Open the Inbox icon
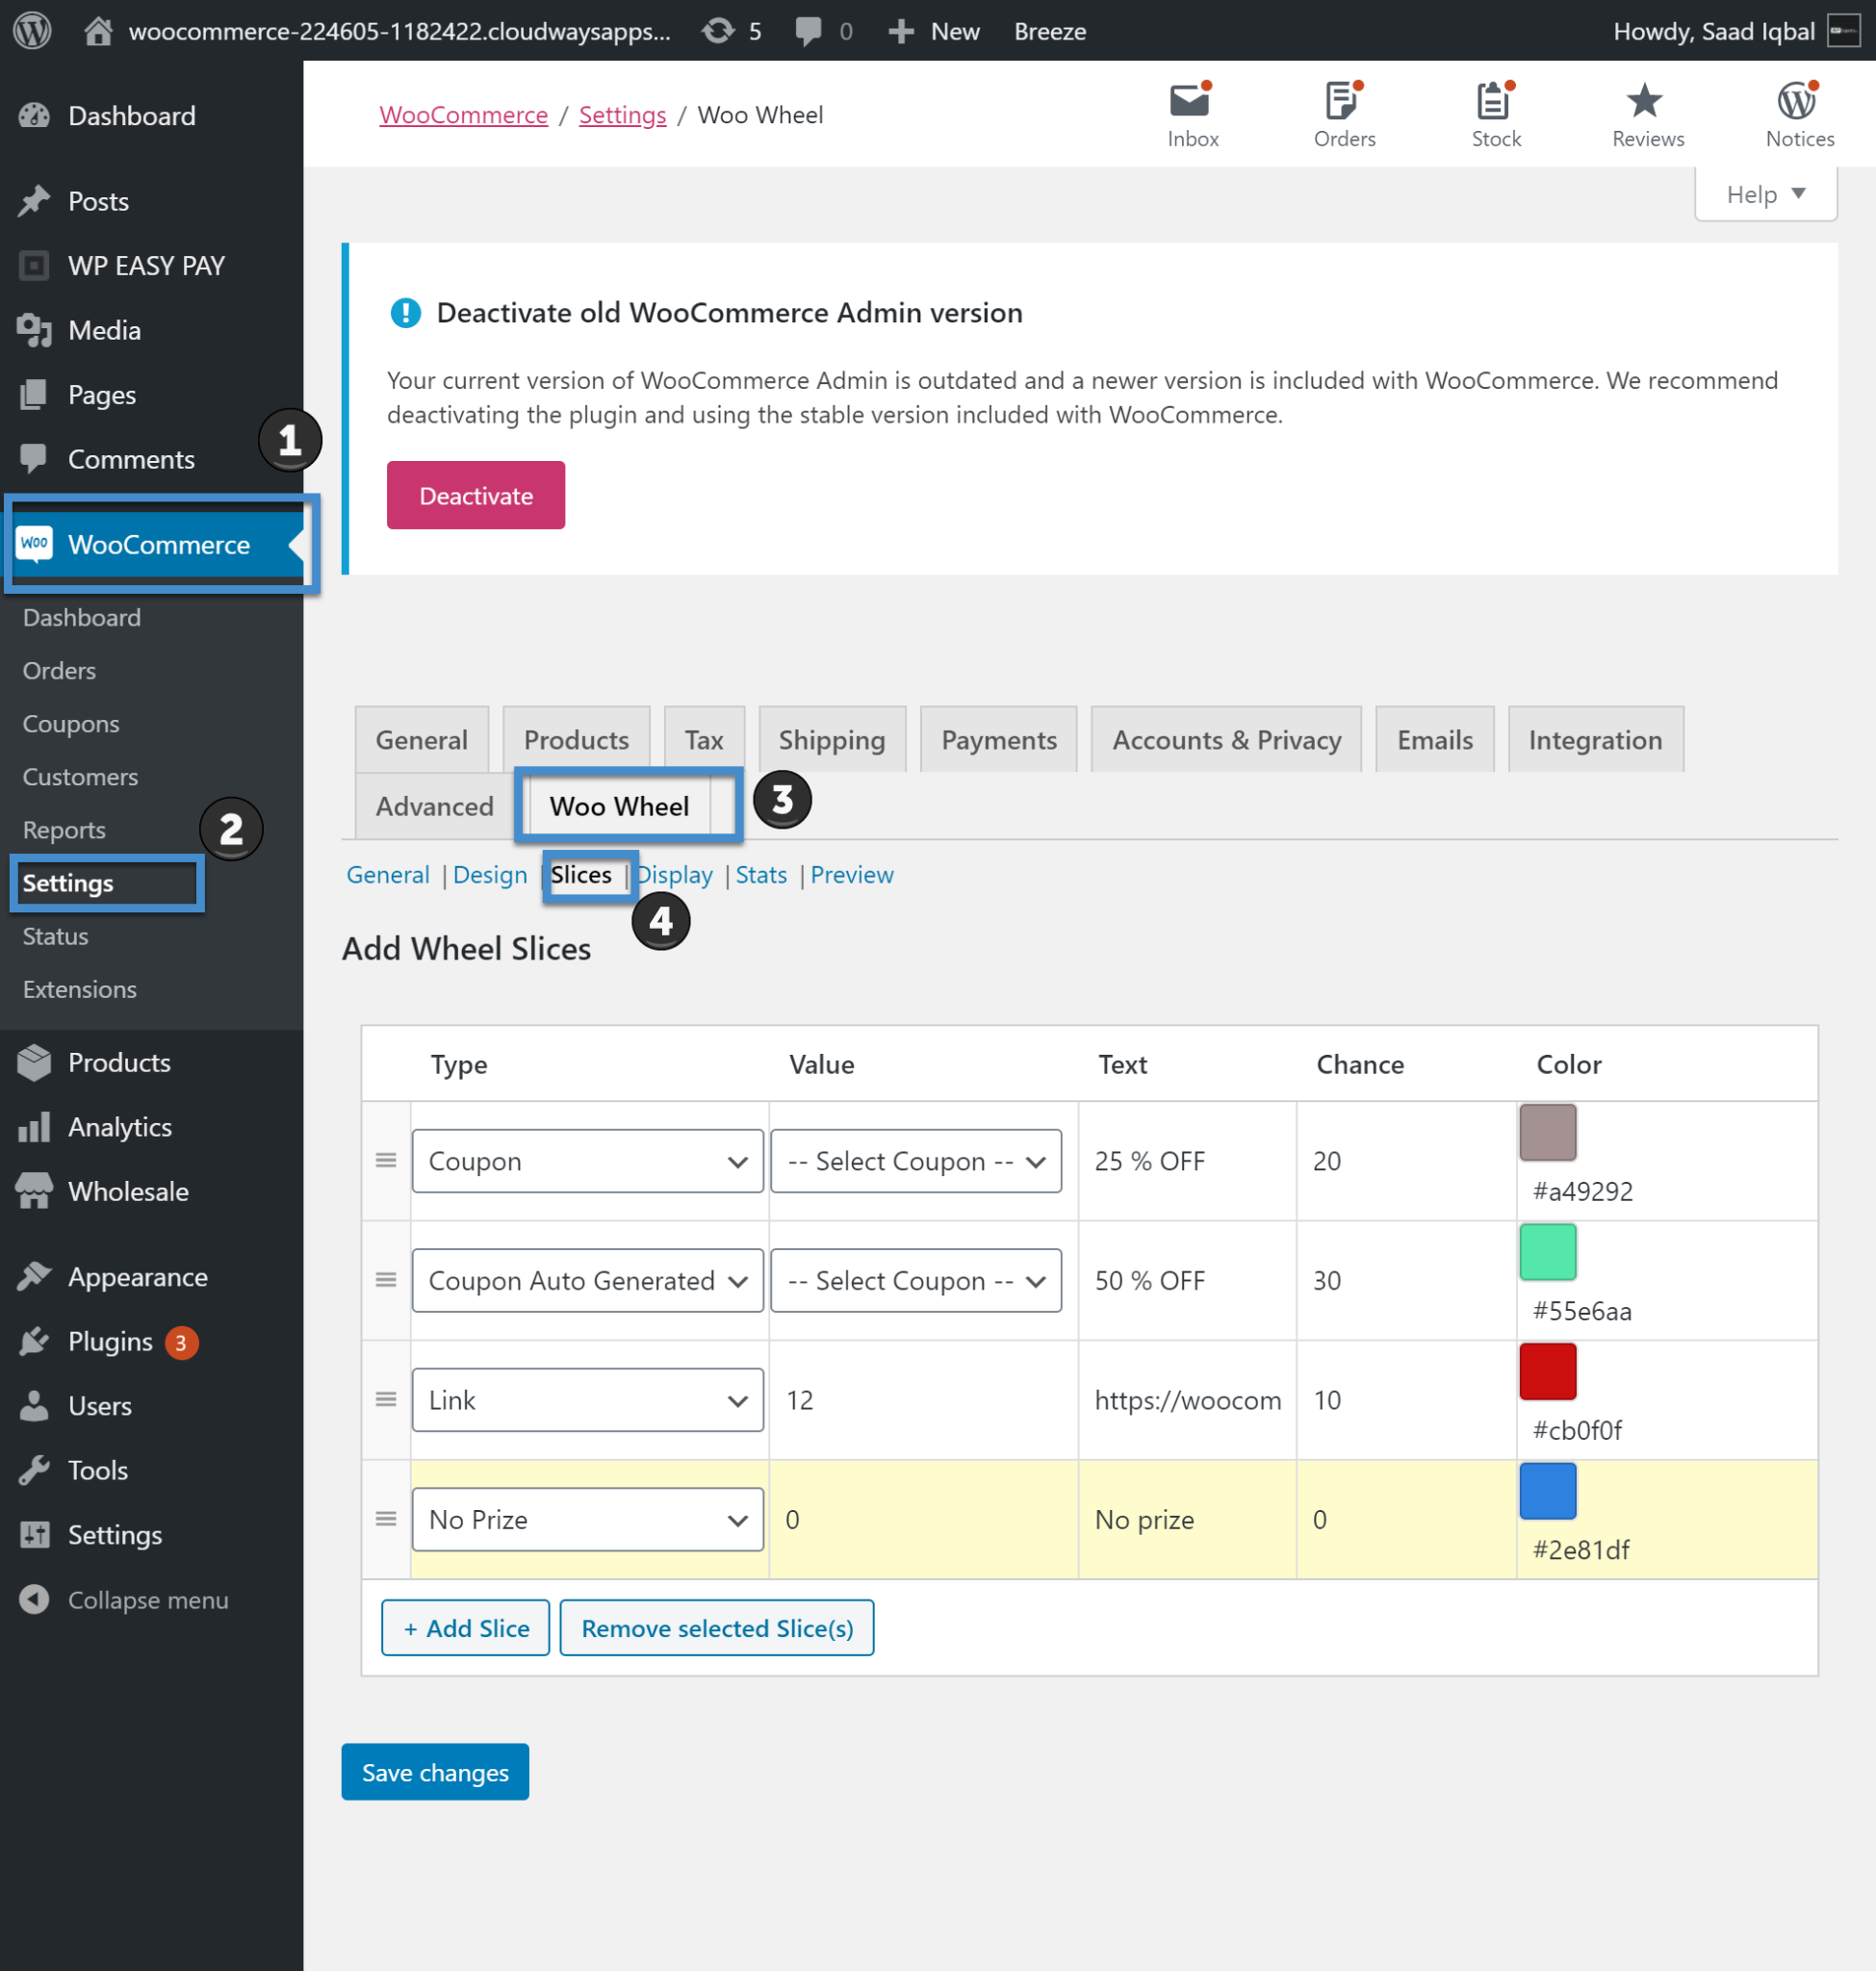The width and height of the screenshot is (1876, 1971). (x=1192, y=115)
